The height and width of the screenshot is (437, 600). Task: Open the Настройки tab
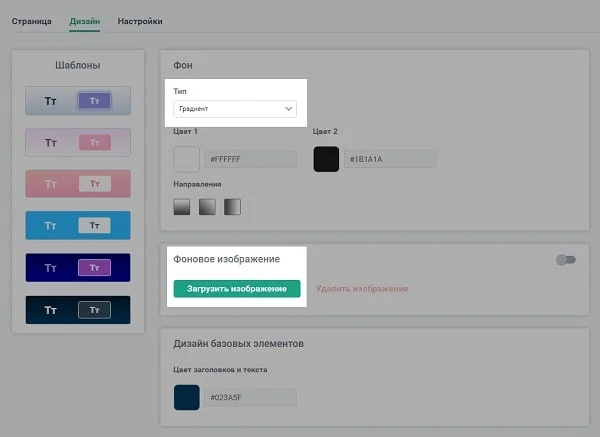pos(140,21)
